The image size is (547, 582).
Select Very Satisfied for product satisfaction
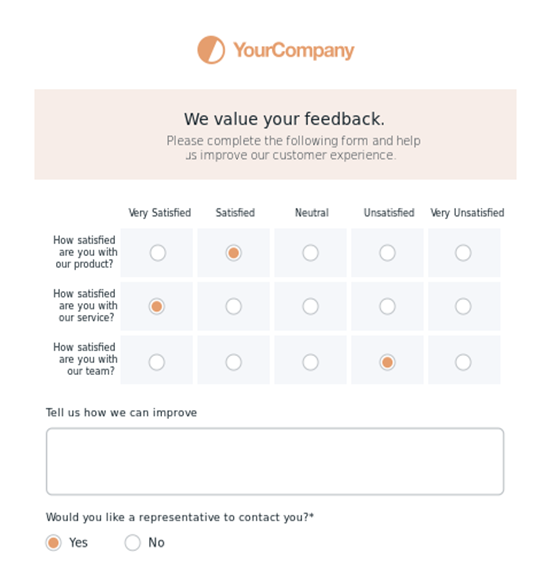point(158,253)
